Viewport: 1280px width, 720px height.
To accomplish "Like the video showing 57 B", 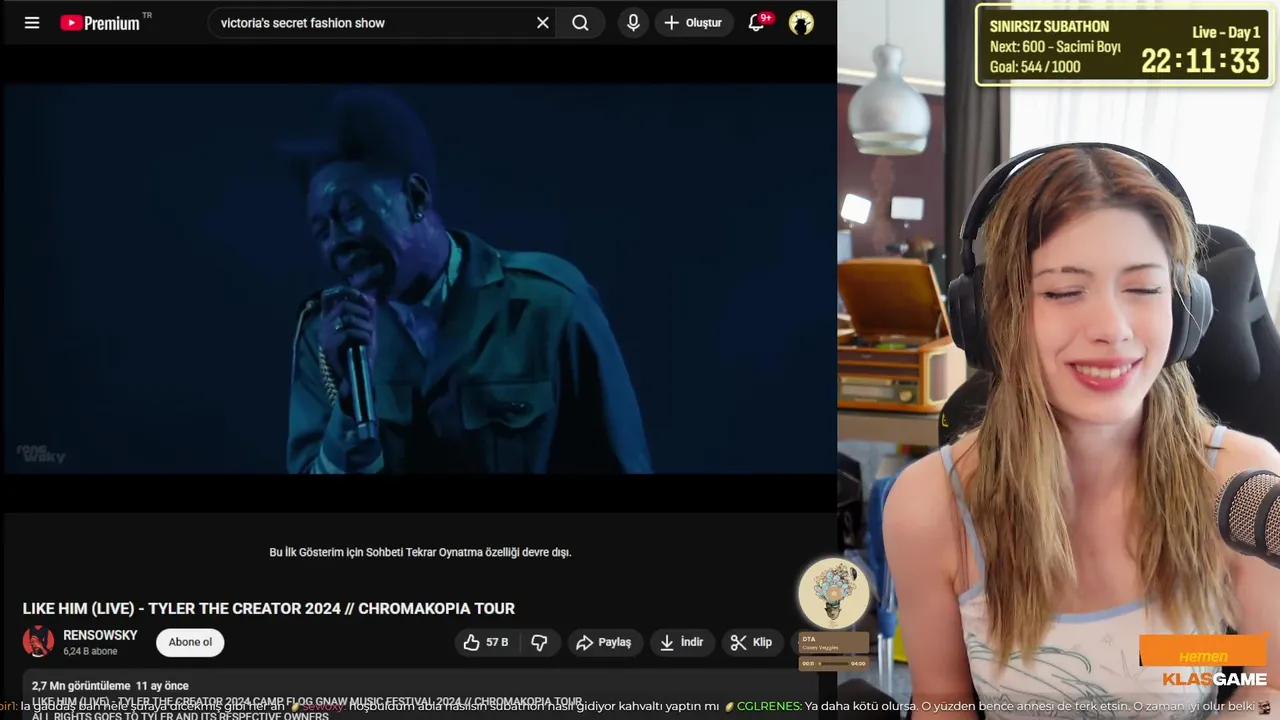I will (486, 642).
